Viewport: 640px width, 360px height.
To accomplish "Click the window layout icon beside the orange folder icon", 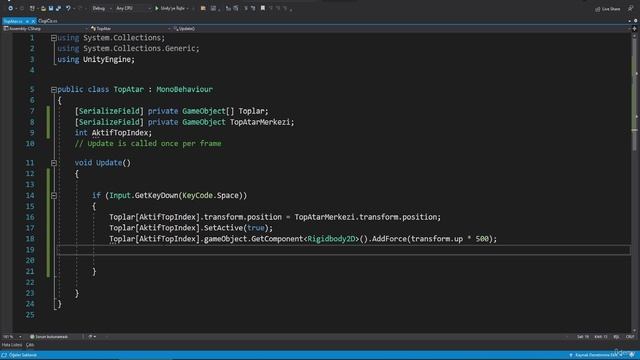I will pyautogui.click(x=213, y=8).
